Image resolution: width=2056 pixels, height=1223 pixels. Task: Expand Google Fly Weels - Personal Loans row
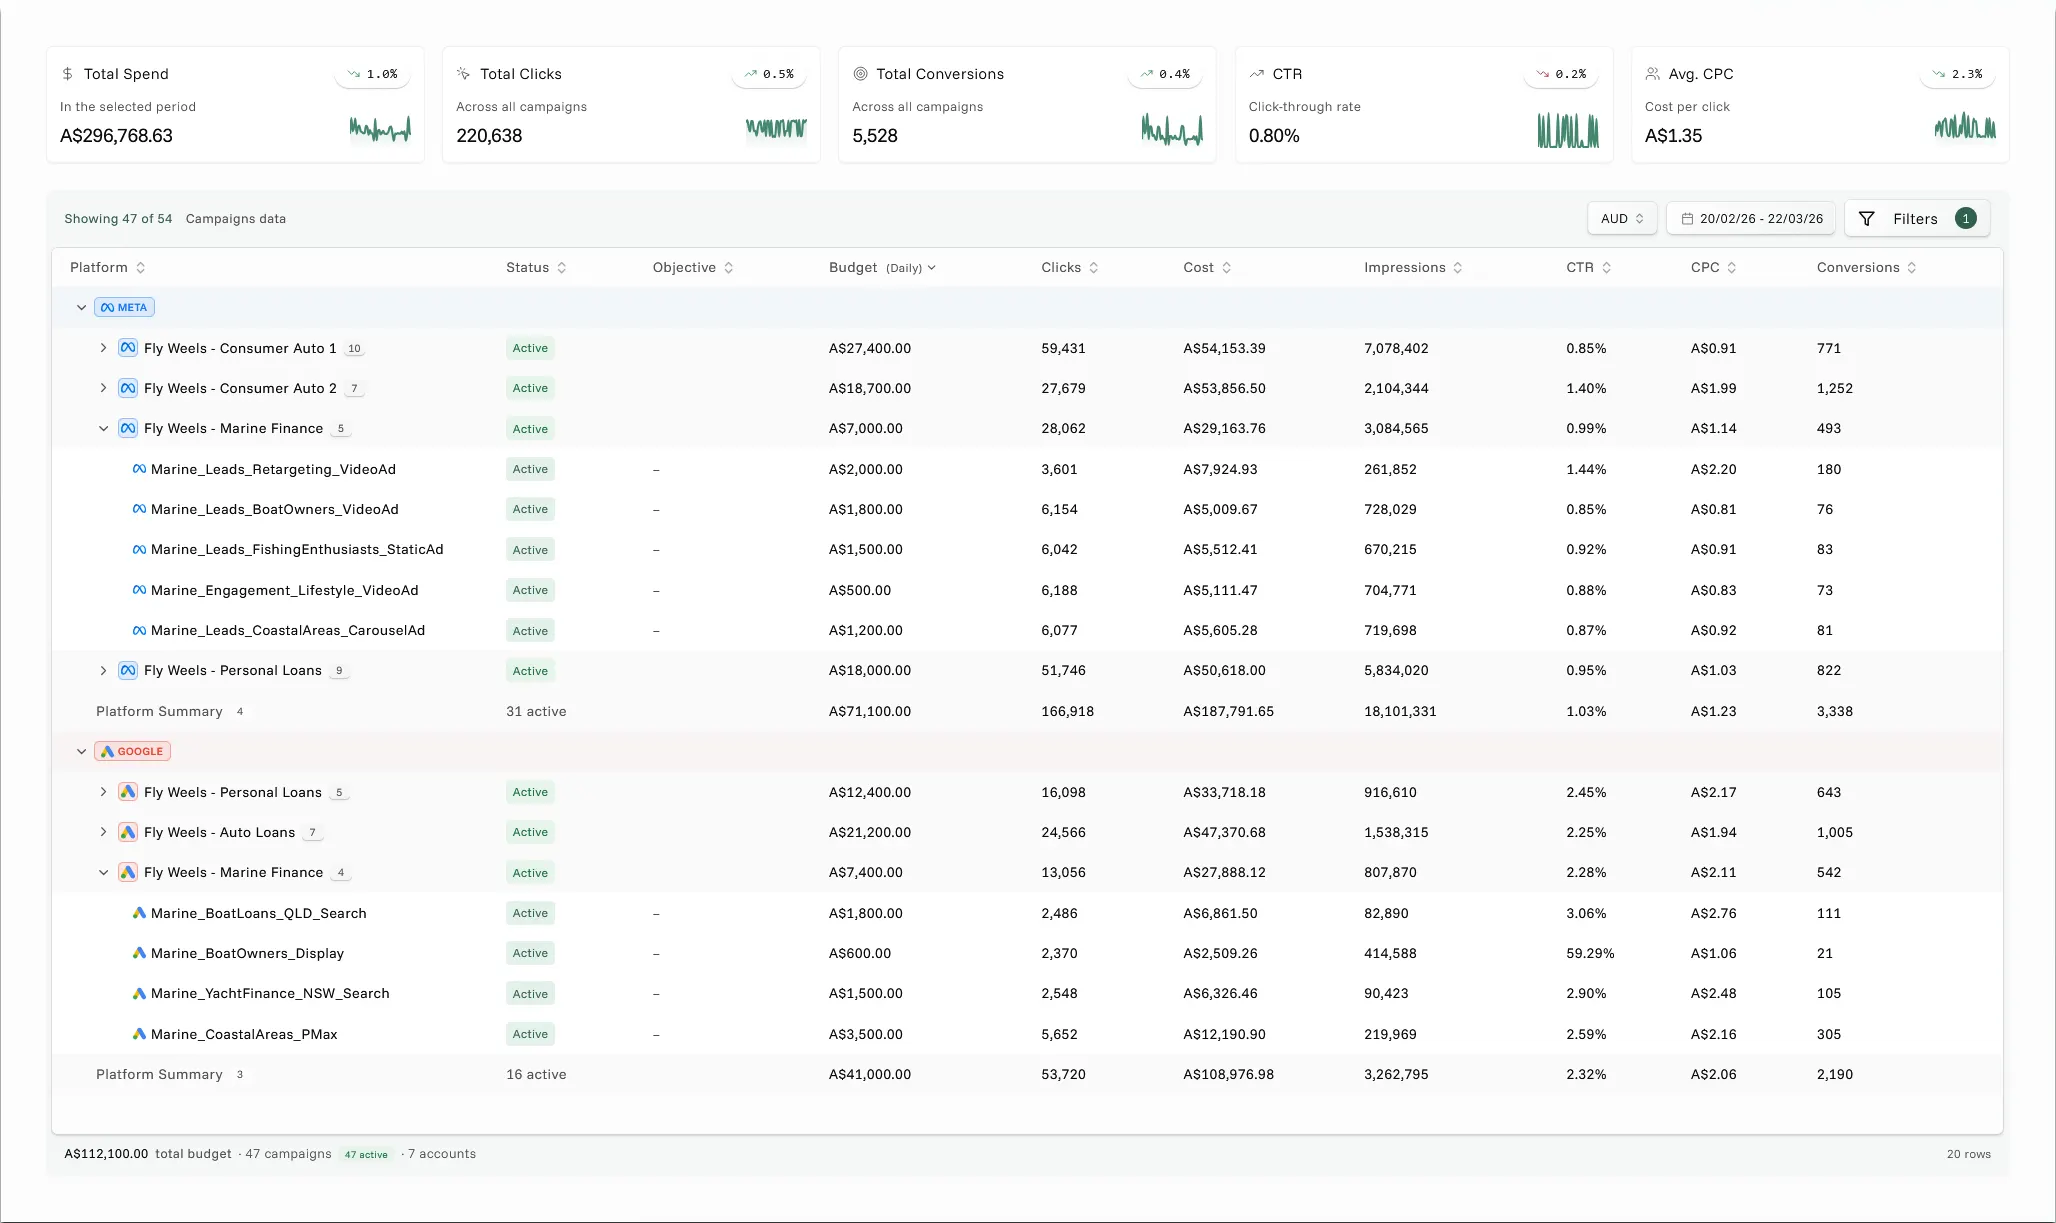point(103,792)
